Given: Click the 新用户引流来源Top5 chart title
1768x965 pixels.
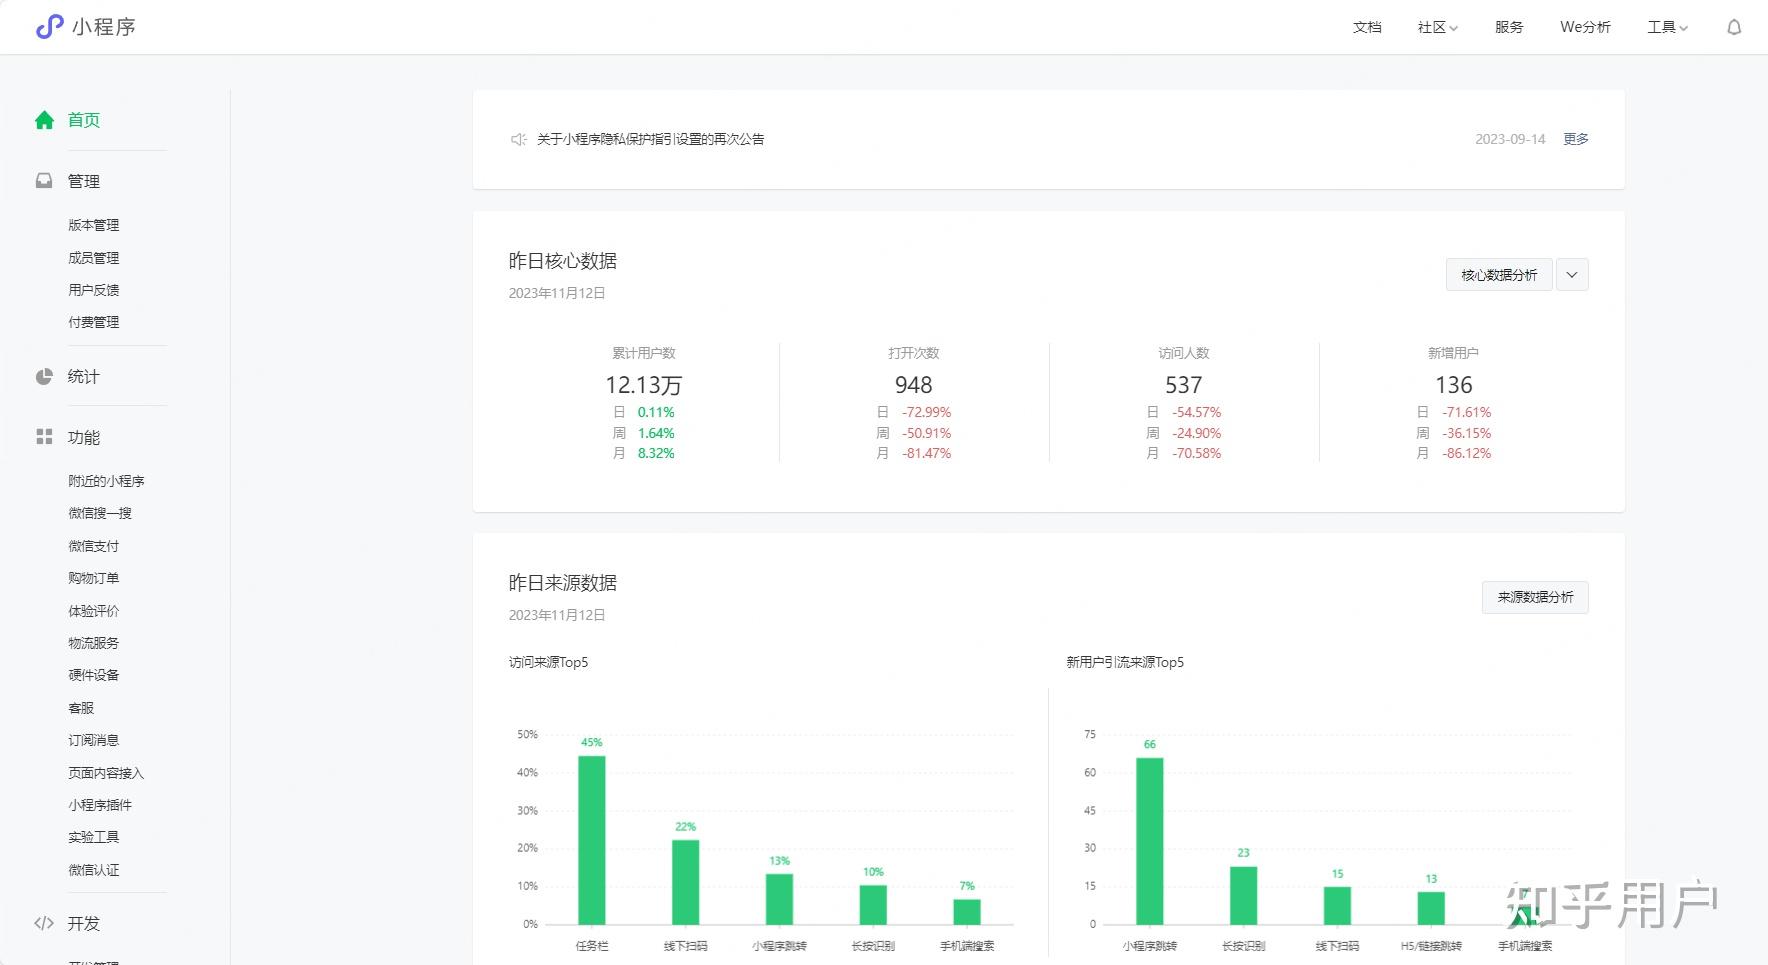Looking at the screenshot, I should (1125, 662).
